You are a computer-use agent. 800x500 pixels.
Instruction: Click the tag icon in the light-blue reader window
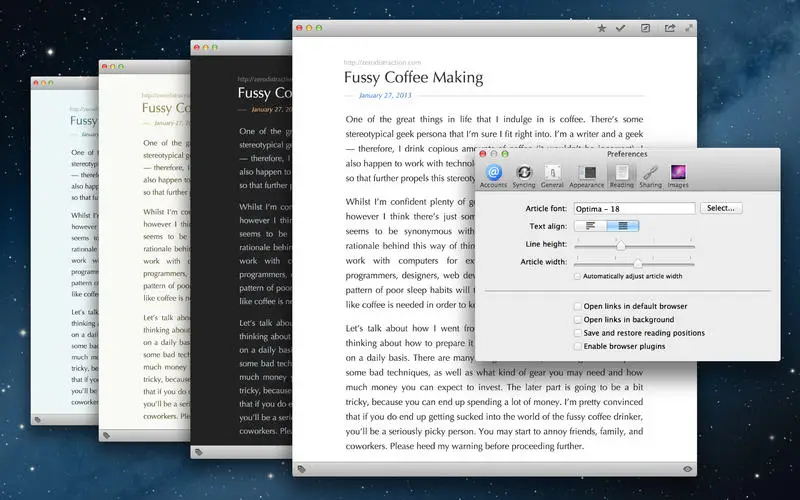tap(37, 420)
